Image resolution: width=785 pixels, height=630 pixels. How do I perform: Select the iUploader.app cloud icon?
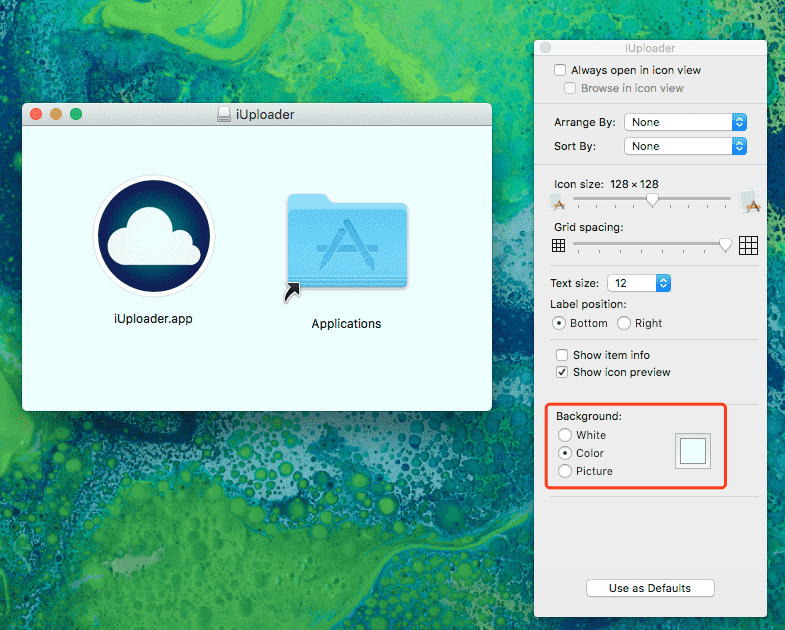(154, 236)
